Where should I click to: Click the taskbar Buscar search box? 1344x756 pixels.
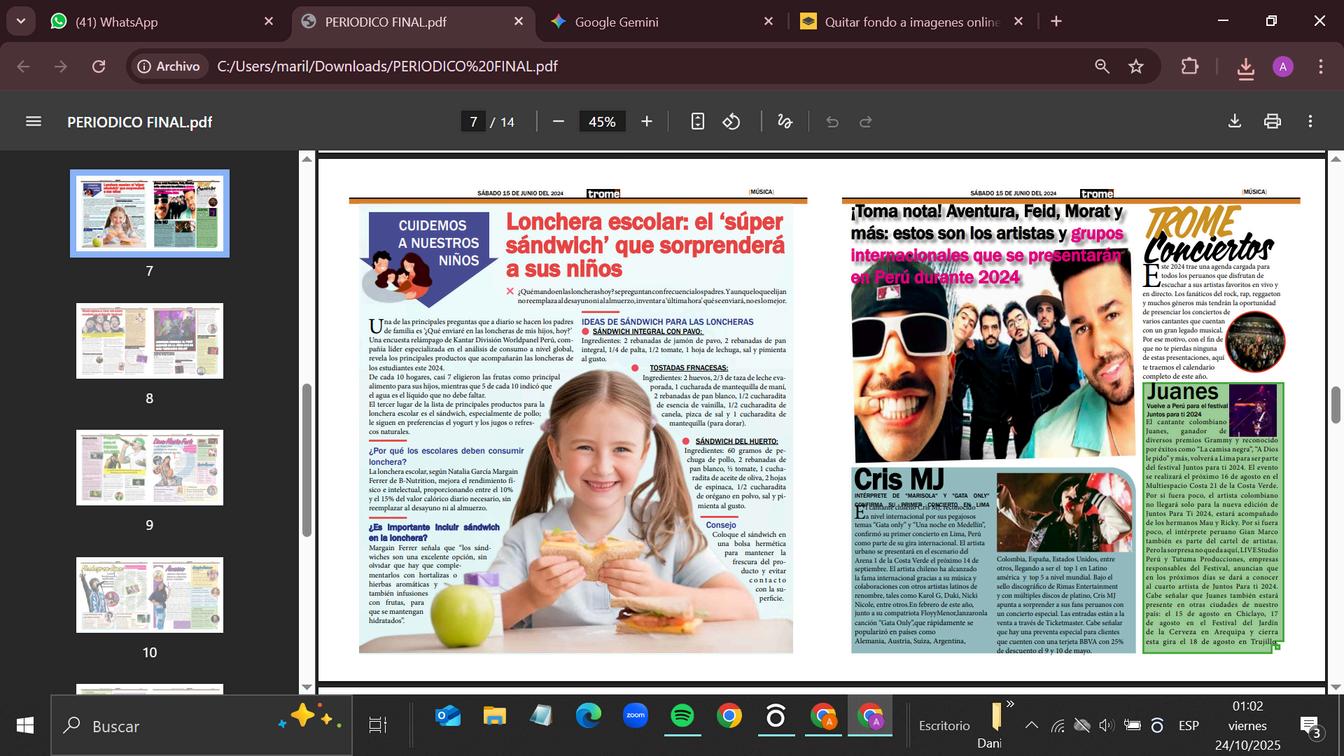(x=201, y=725)
